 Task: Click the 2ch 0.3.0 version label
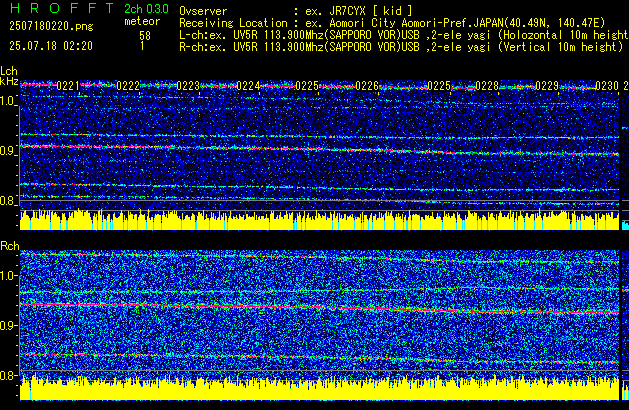(x=146, y=9)
